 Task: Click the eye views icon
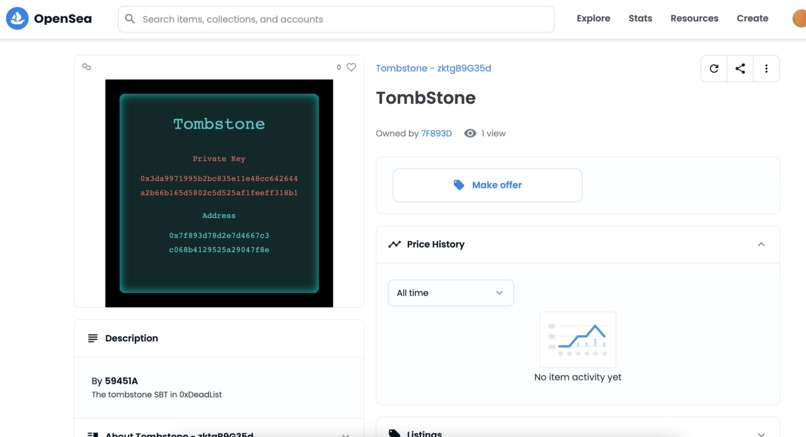pyautogui.click(x=470, y=134)
